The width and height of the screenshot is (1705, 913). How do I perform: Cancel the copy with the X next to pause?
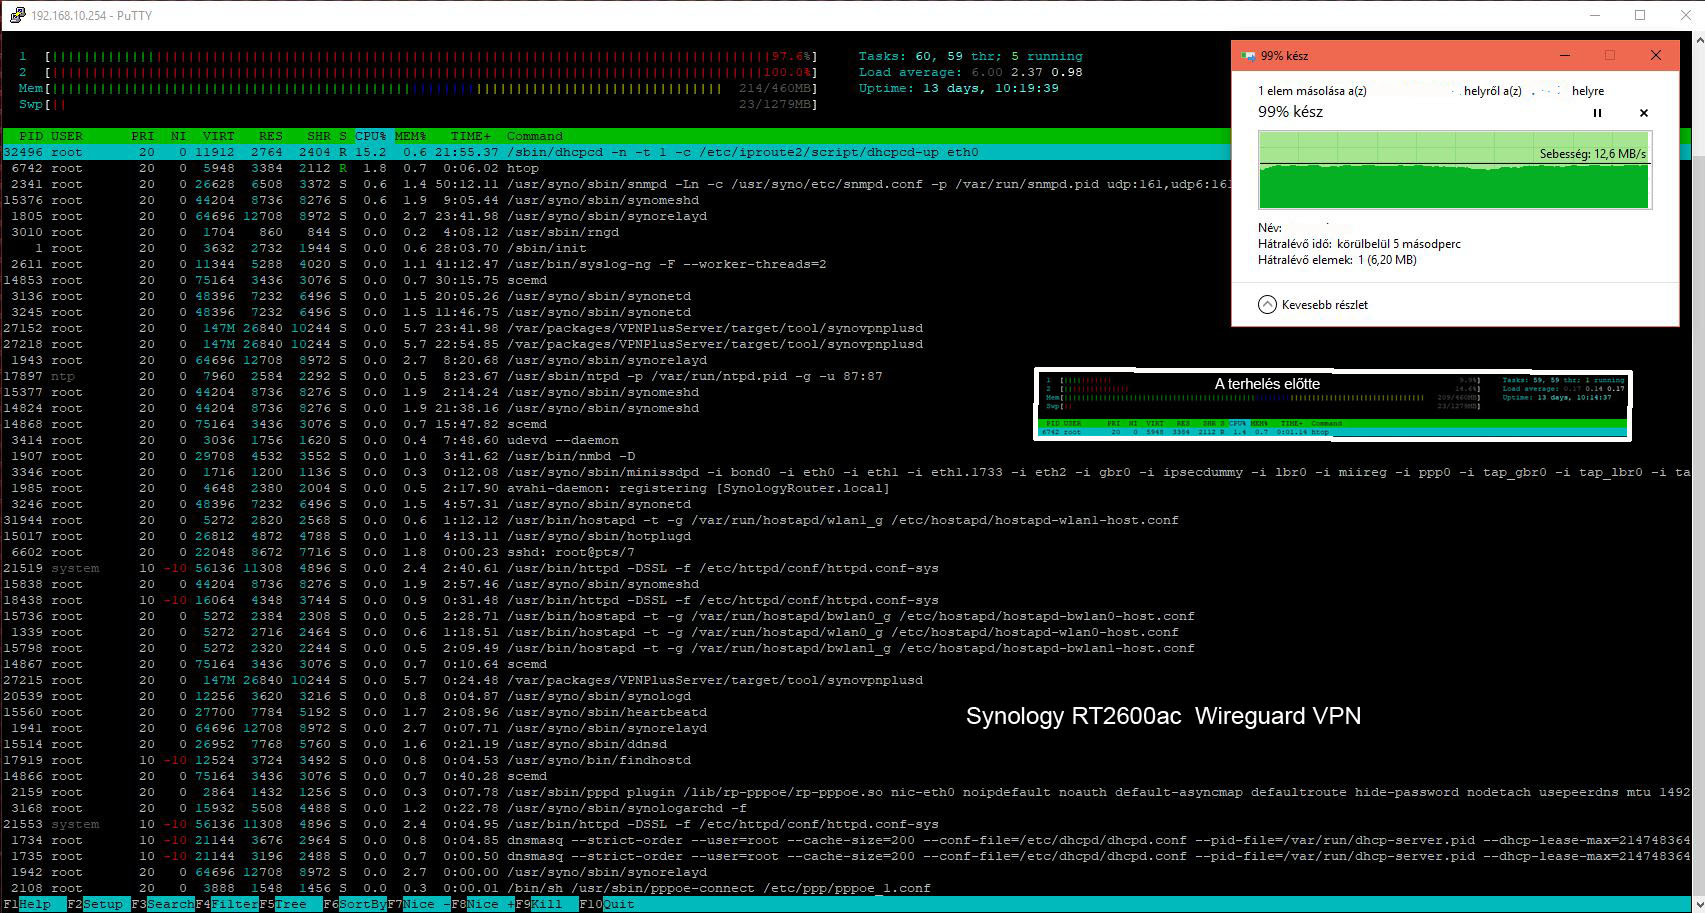(x=1643, y=113)
